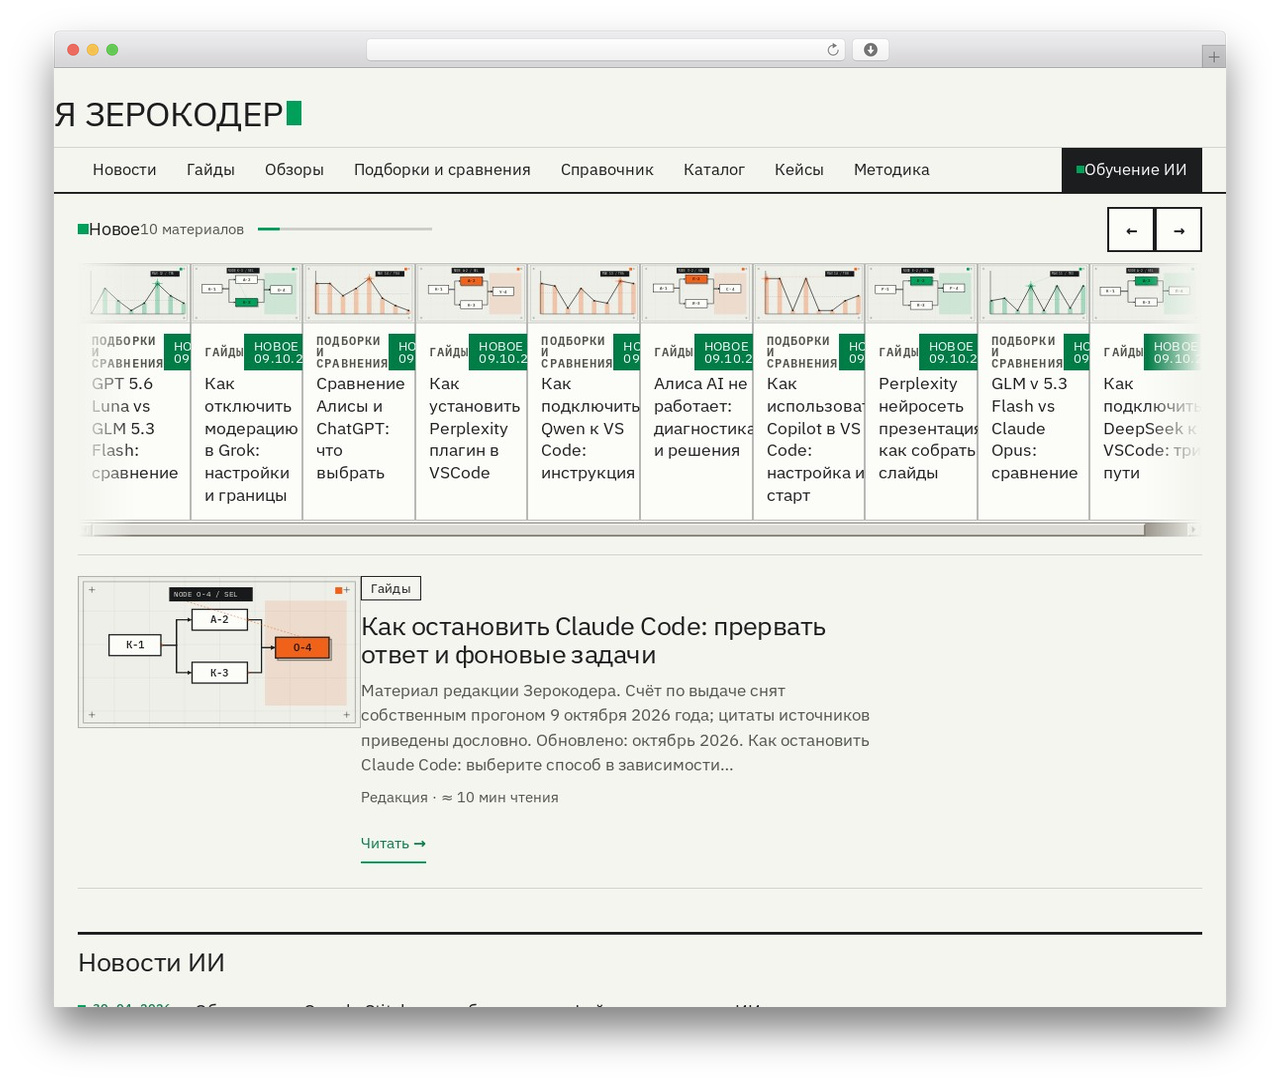Click the Гайды tag above featured article

[391, 589]
